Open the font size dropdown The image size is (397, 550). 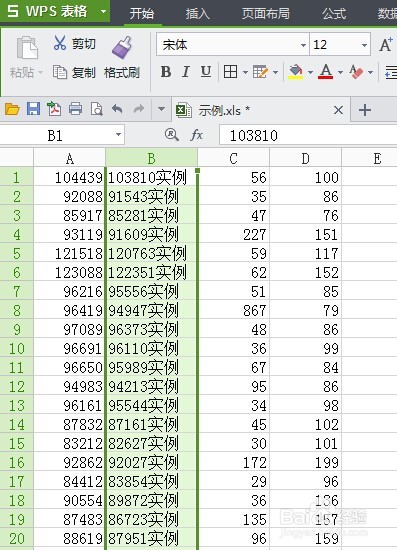[364, 45]
